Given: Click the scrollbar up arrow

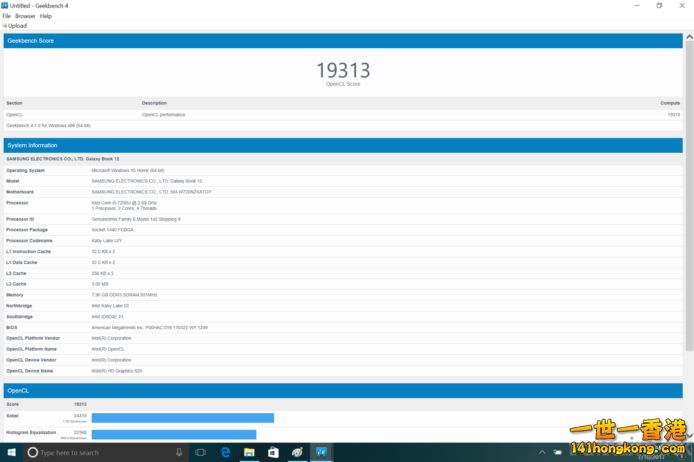Looking at the screenshot, I should (x=689, y=38).
